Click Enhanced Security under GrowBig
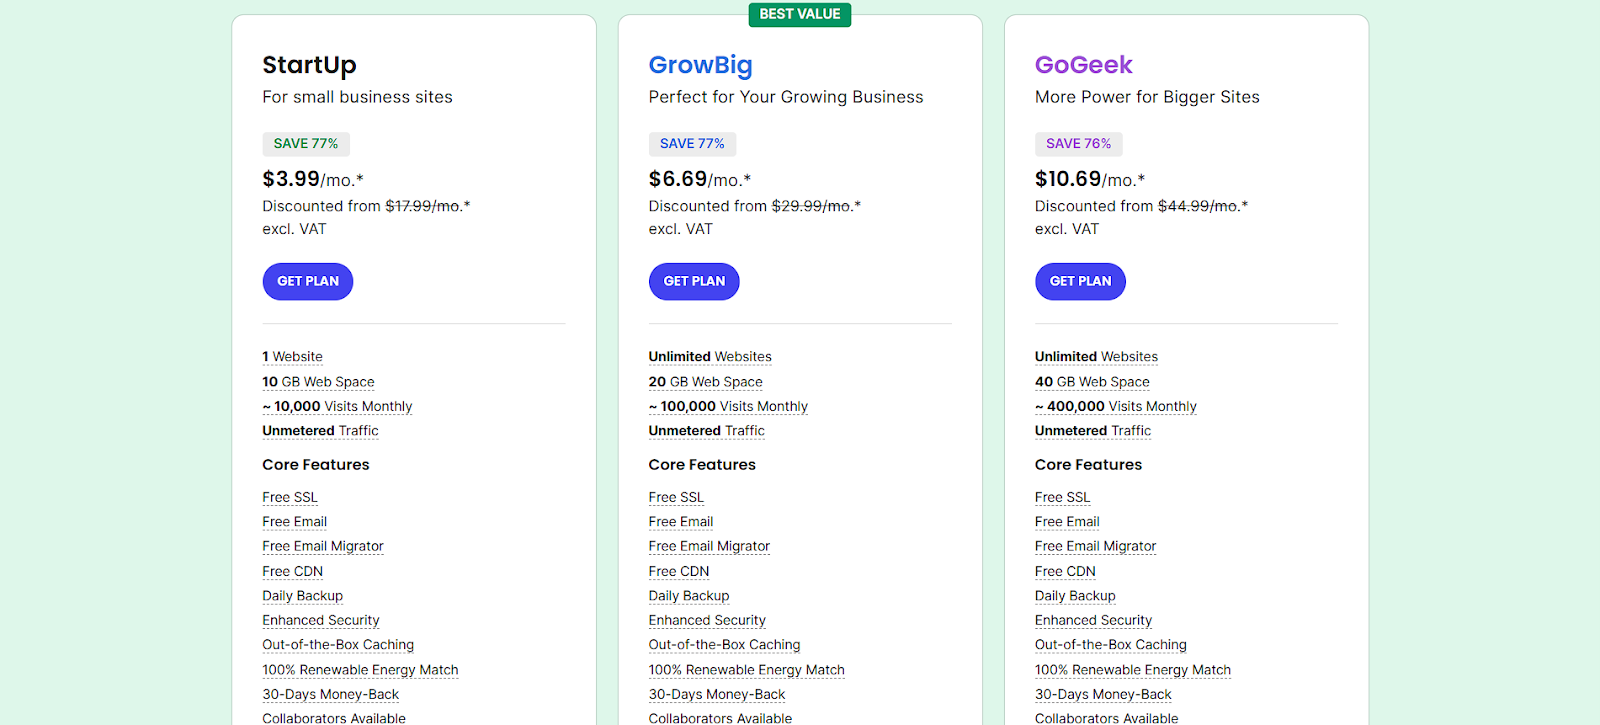This screenshot has width=1600, height=725. pos(707,620)
